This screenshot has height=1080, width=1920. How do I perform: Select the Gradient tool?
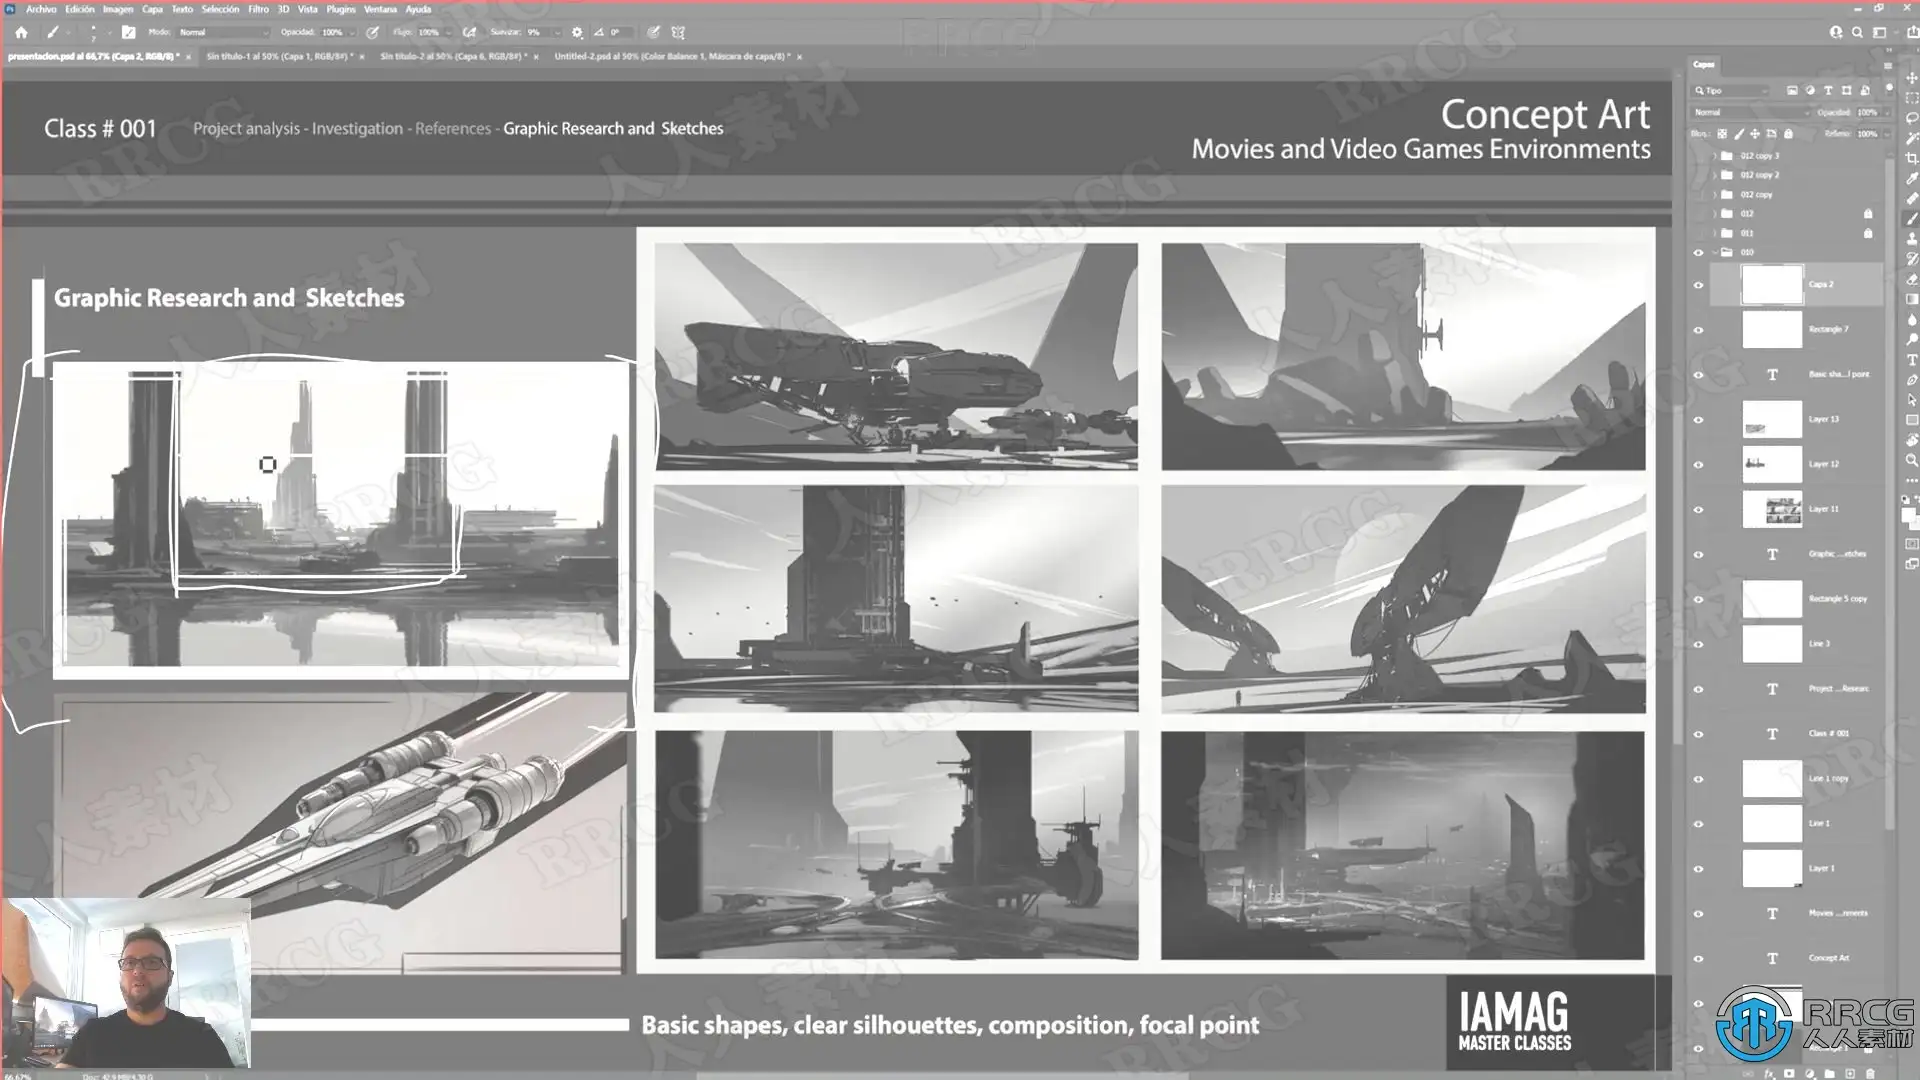point(1912,299)
